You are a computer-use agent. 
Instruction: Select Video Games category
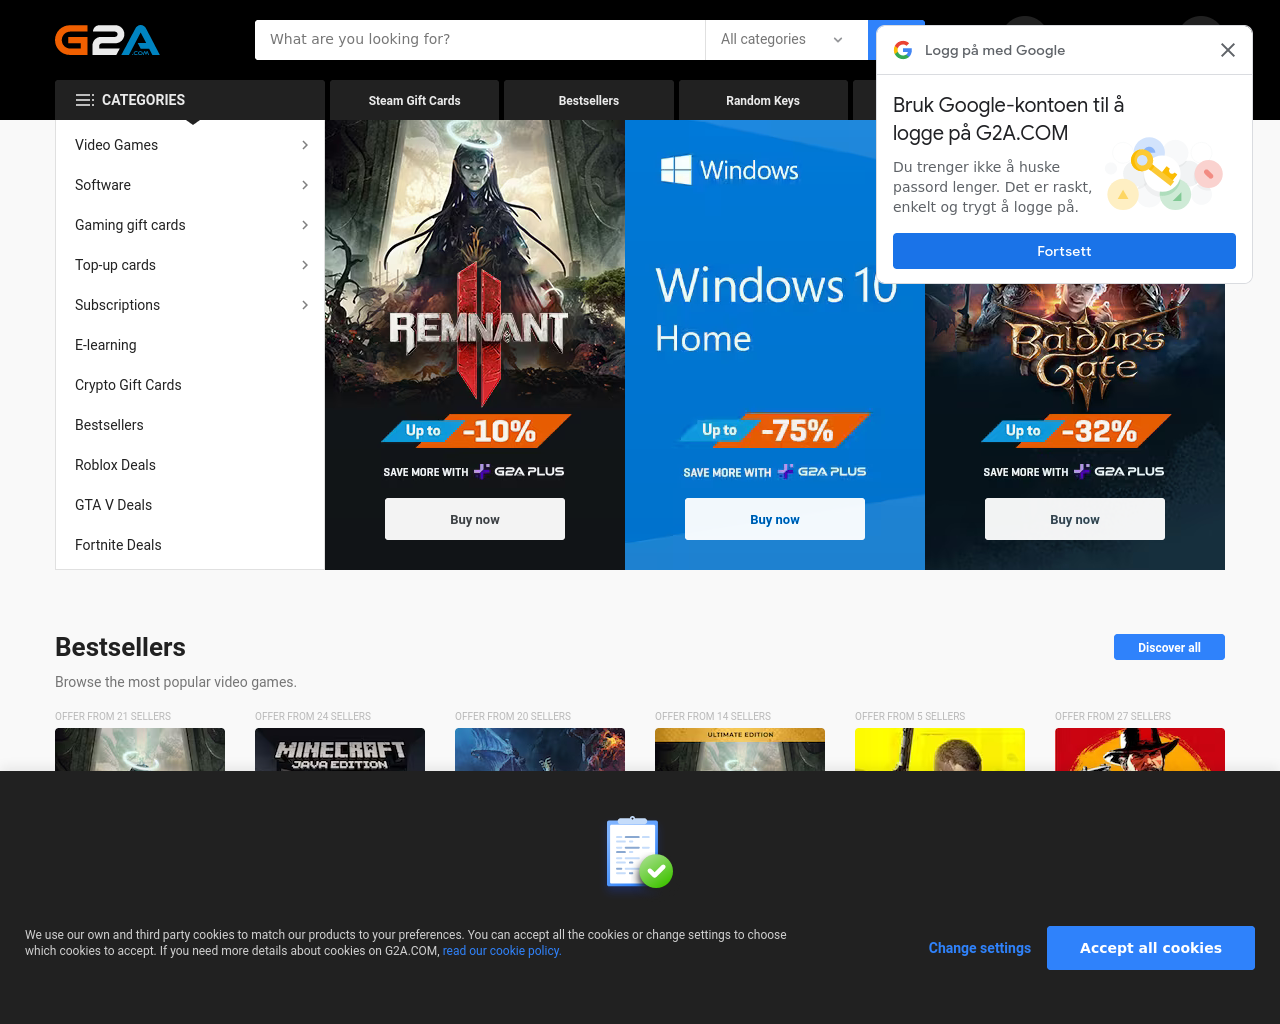click(190, 145)
